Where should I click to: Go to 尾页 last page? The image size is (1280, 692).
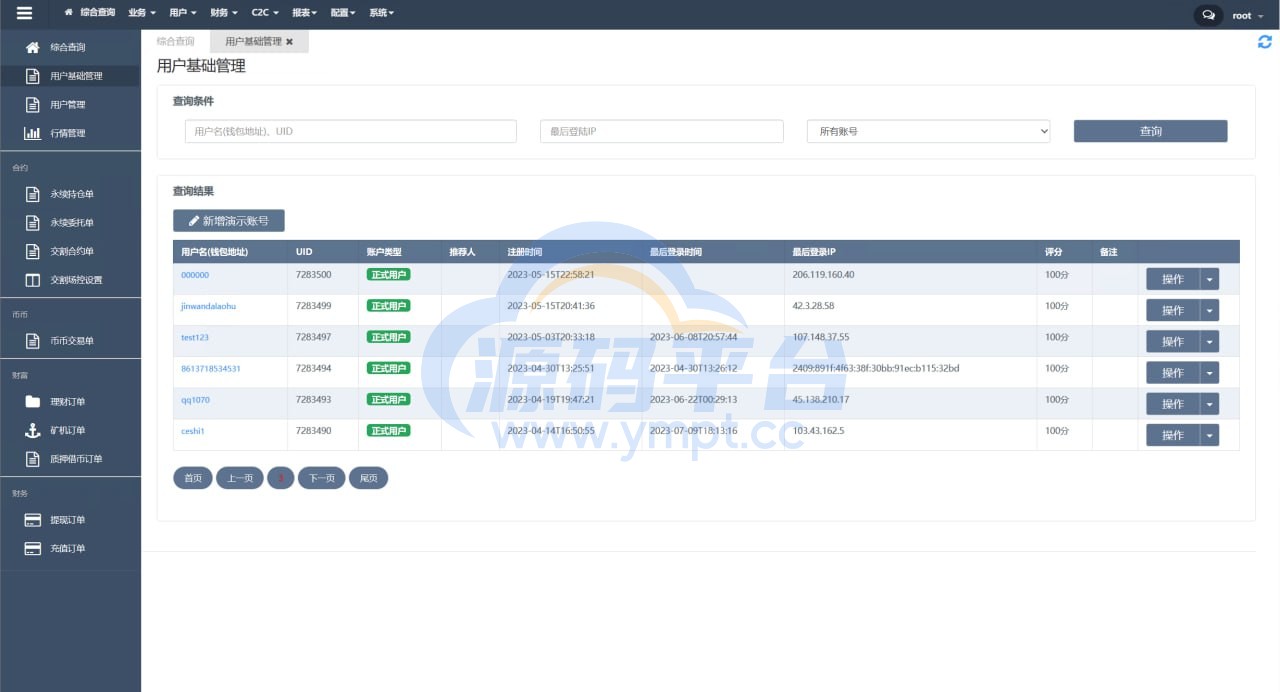pyautogui.click(x=368, y=478)
